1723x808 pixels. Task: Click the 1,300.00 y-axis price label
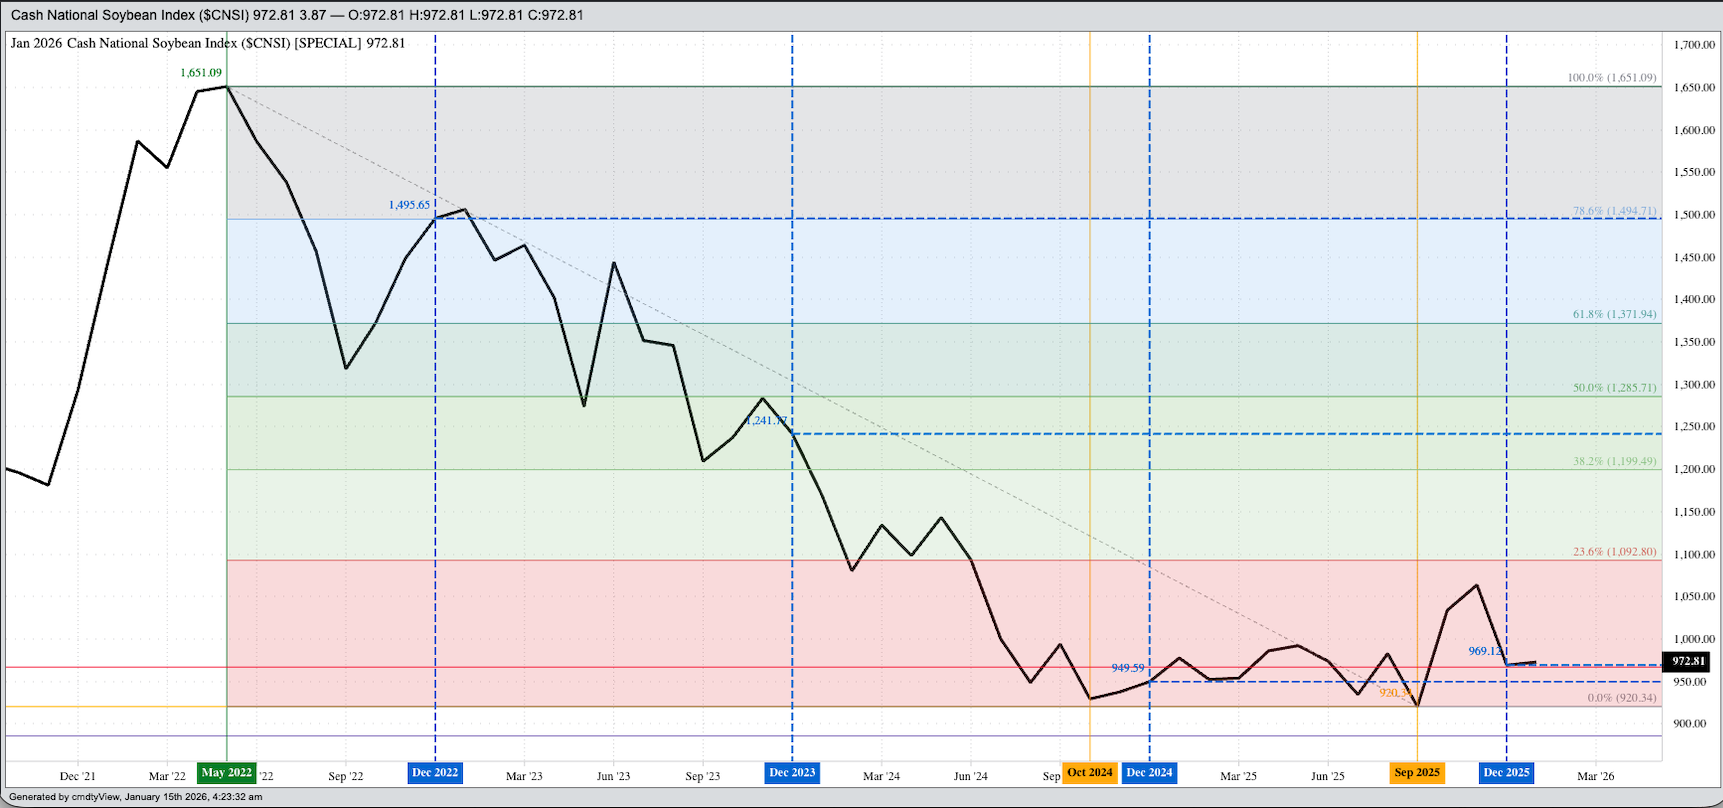coord(1693,384)
